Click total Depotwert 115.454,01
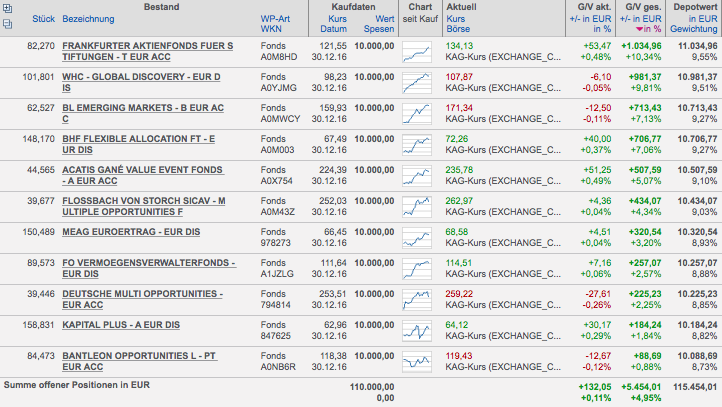Image resolution: width=722 pixels, height=407 pixels. tap(695, 387)
